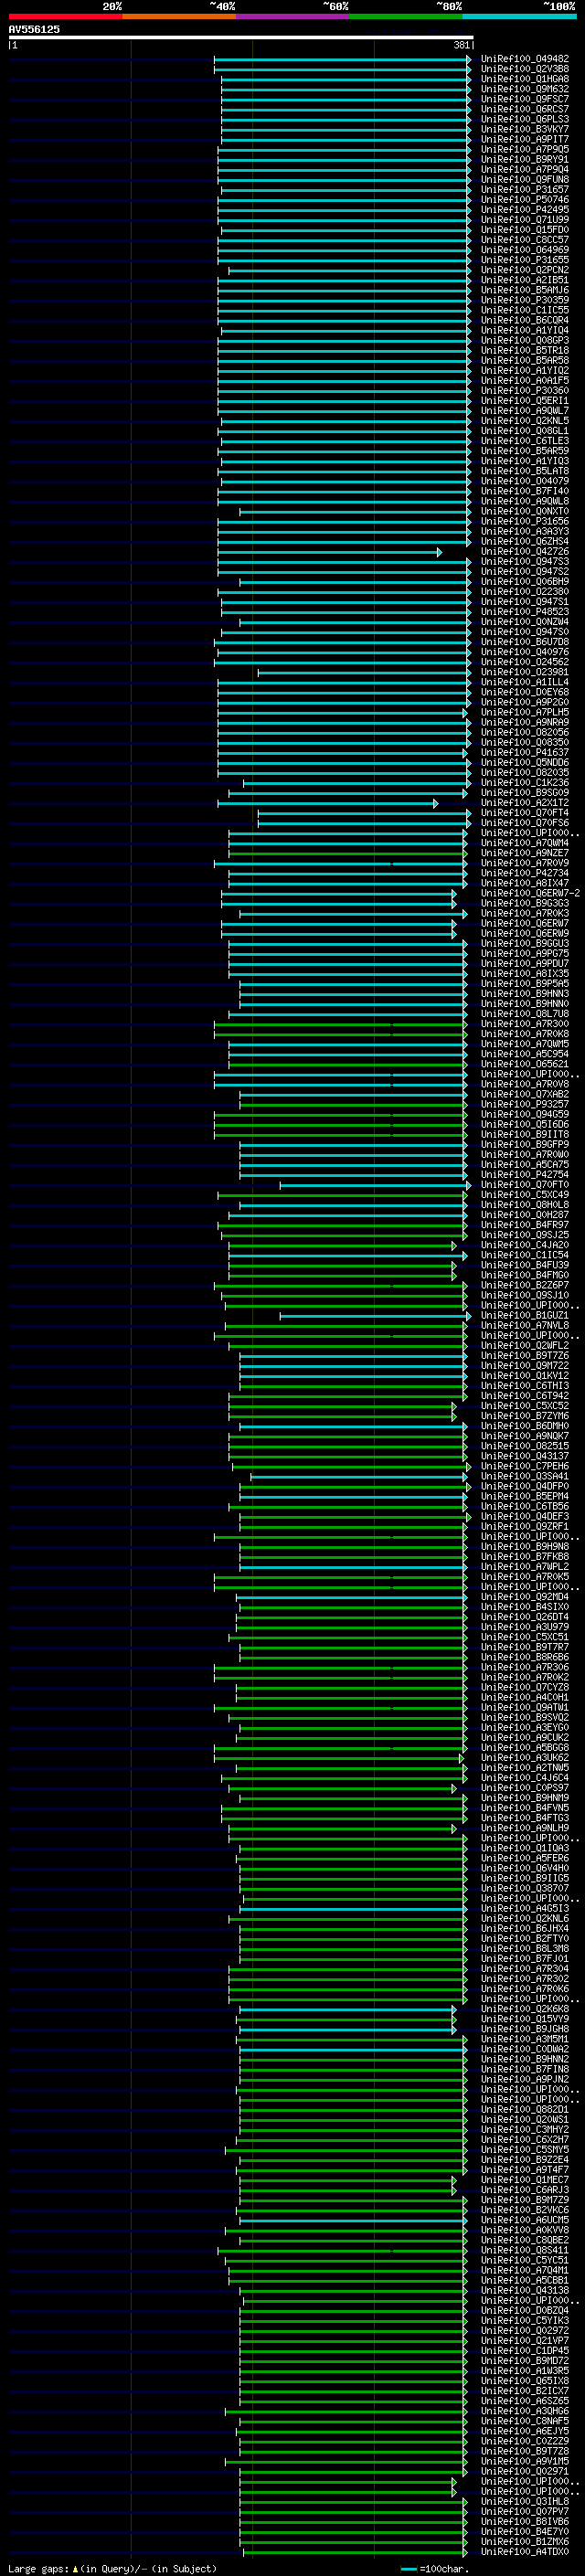Click the 381 query length label
The width and height of the screenshot is (585, 2576).
point(461,45)
